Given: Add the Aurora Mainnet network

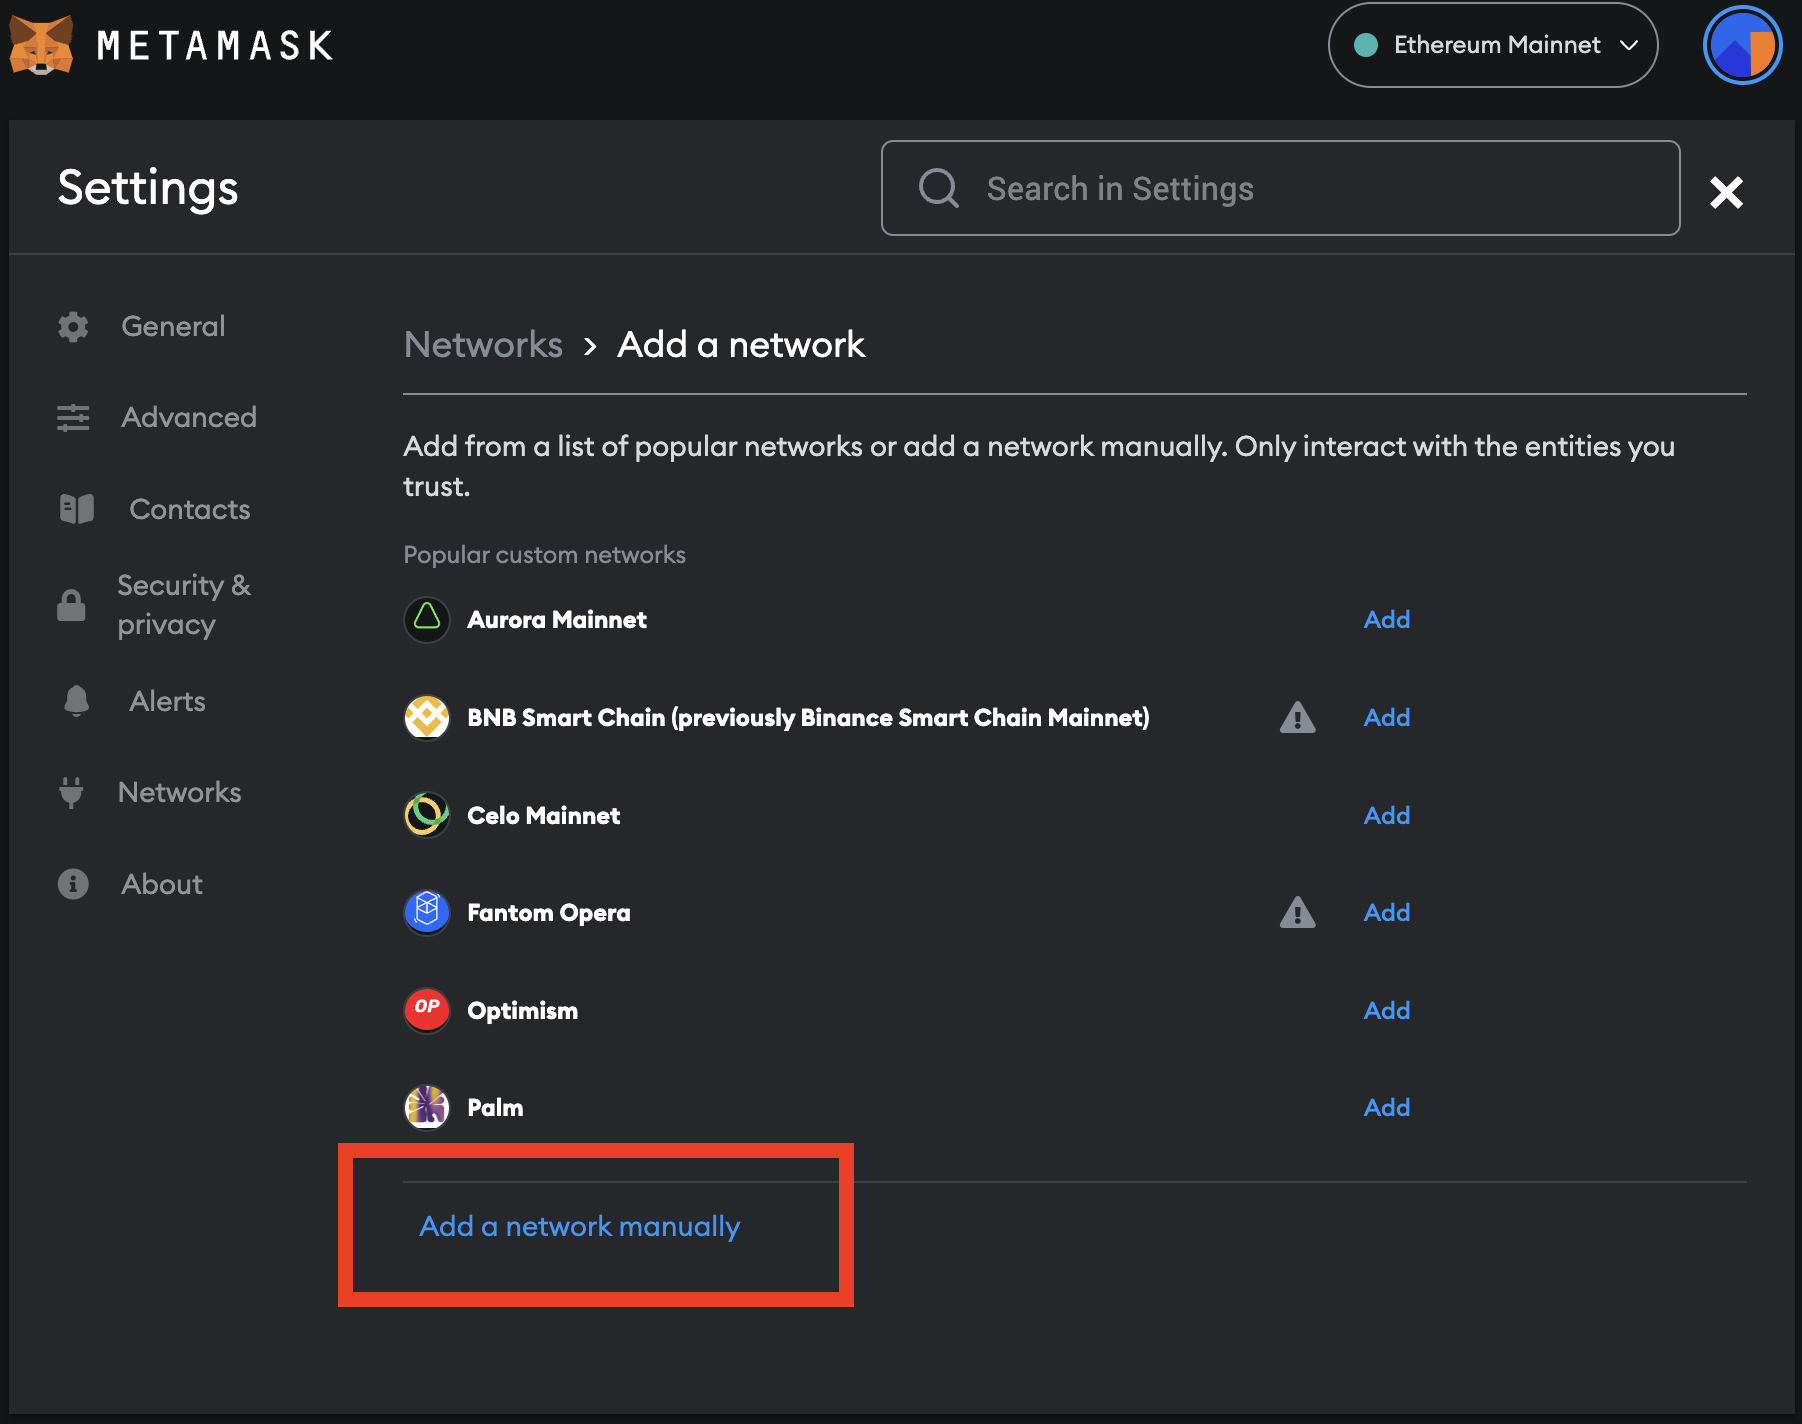Looking at the screenshot, I should (x=1386, y=620).
